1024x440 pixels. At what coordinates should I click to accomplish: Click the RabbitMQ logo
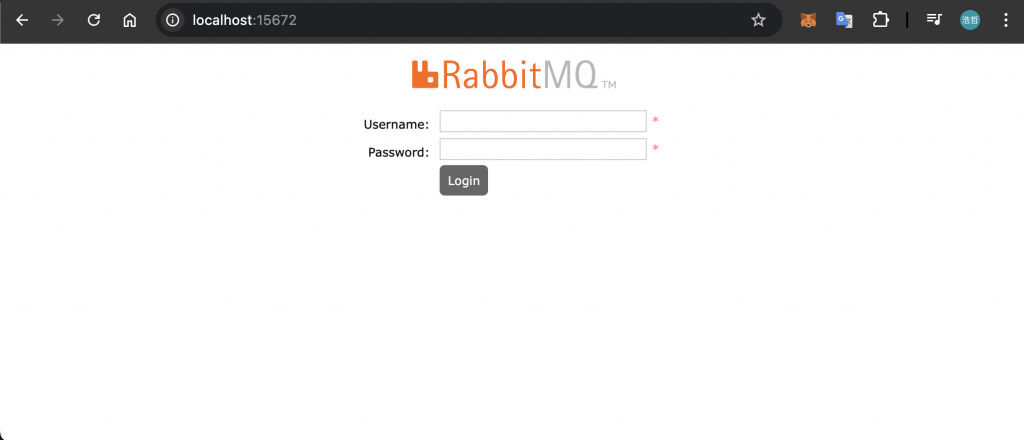513,75
